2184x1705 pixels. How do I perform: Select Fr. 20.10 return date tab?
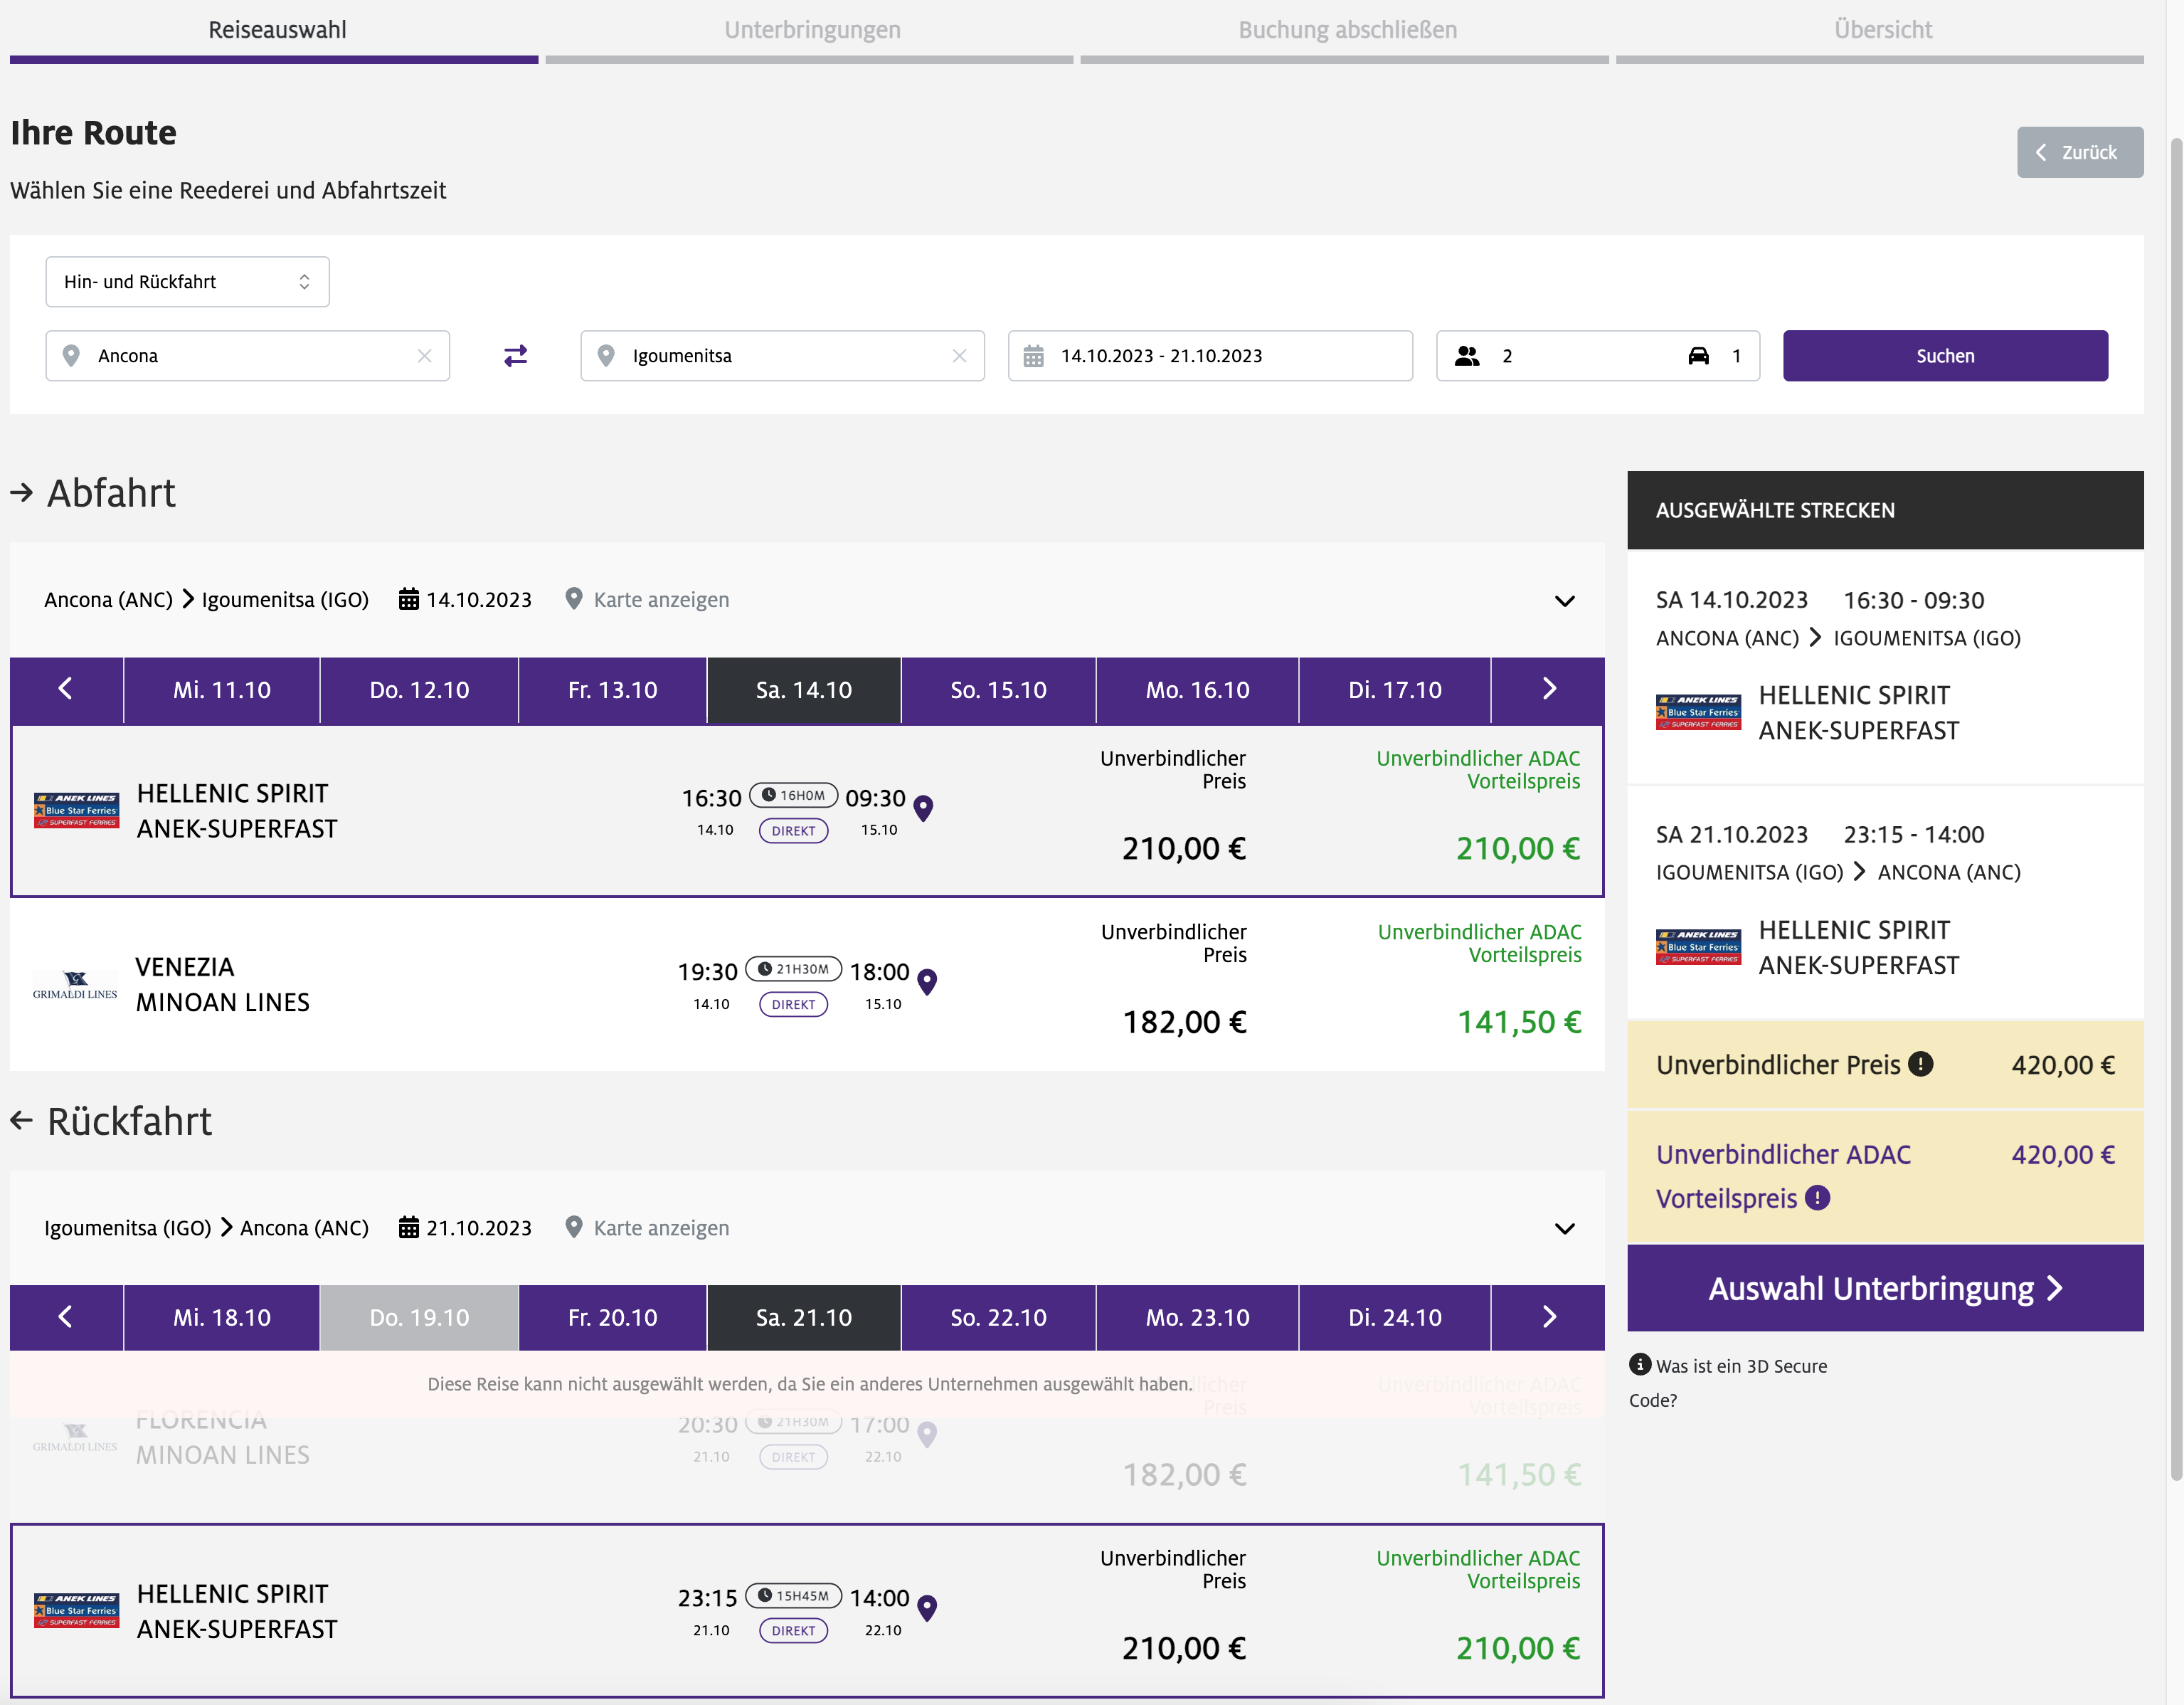(x=612, y=1318)
